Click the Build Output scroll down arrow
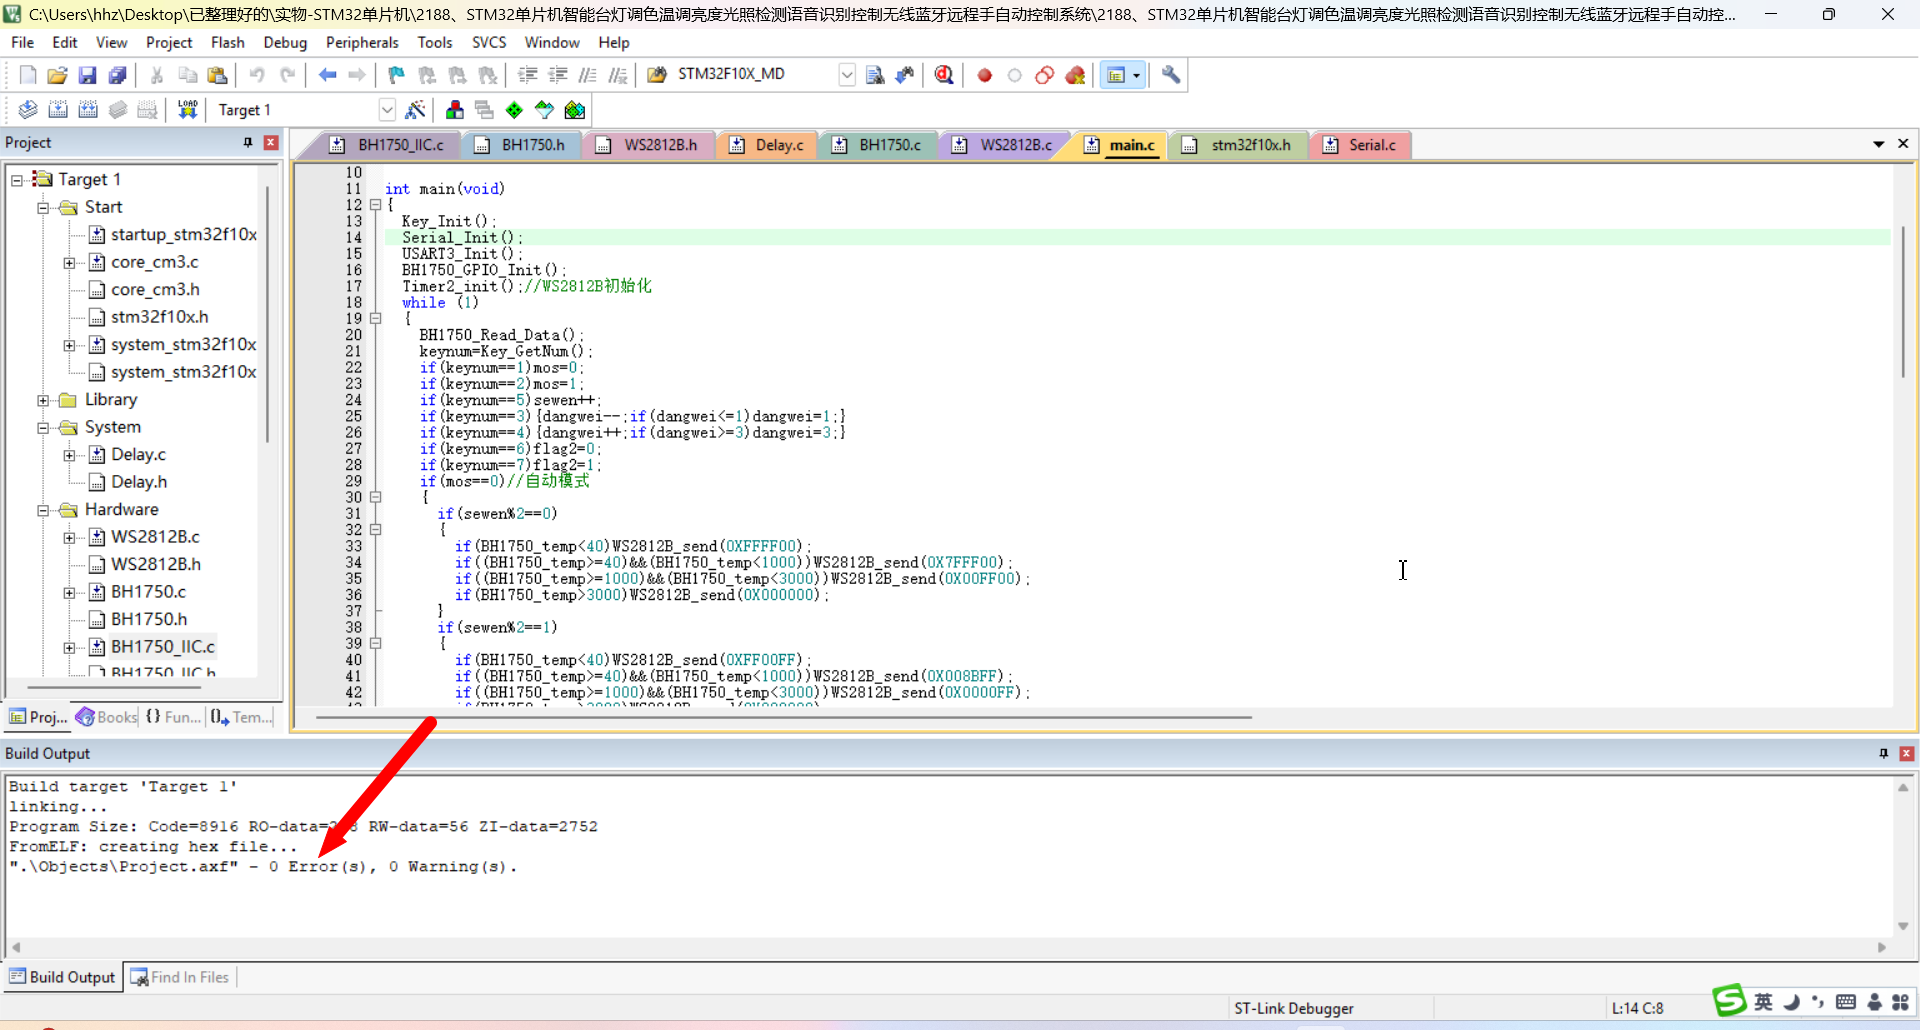The height and width of the screenshot is (1030, 1920). (x=1903, y=926)
